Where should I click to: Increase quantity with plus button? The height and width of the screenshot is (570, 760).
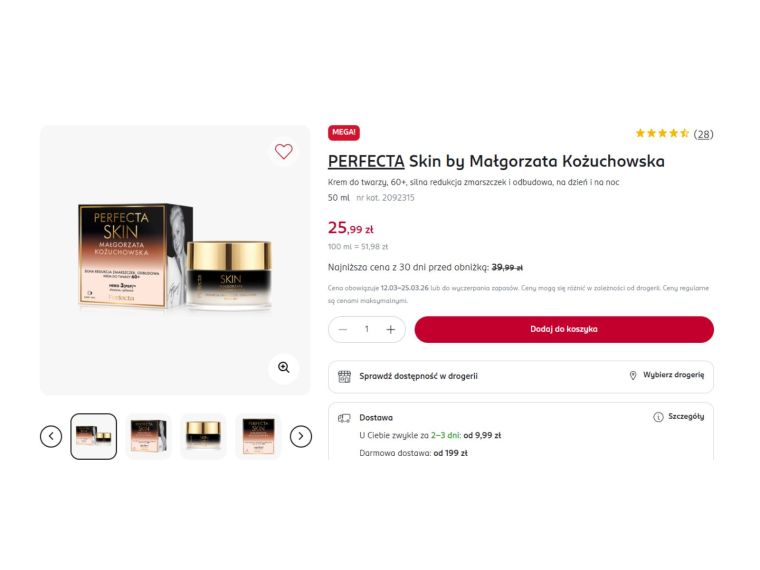tap(391, 330)
